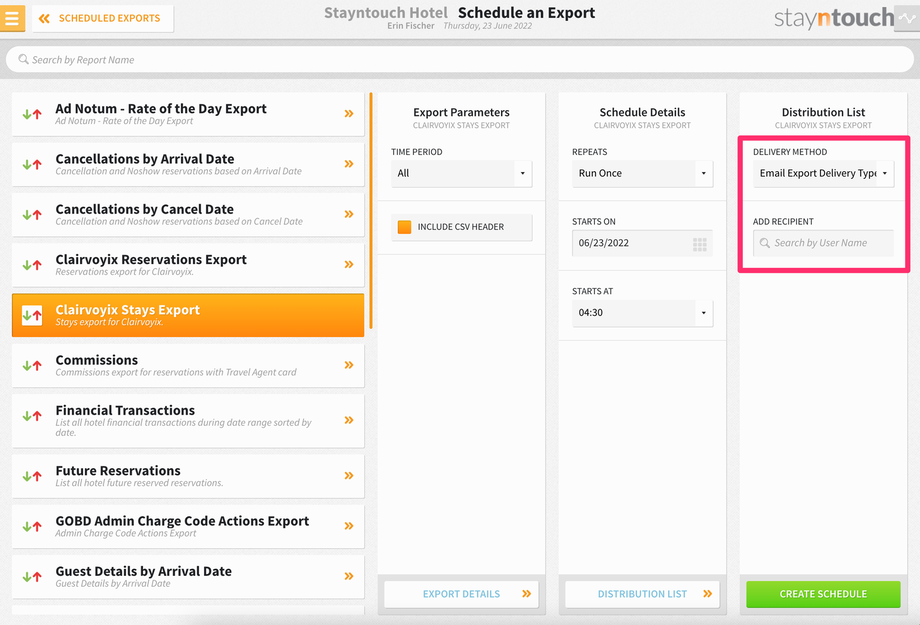Click export arrows icon for Cancellations by Cancel Date

[x=32, y=215]
